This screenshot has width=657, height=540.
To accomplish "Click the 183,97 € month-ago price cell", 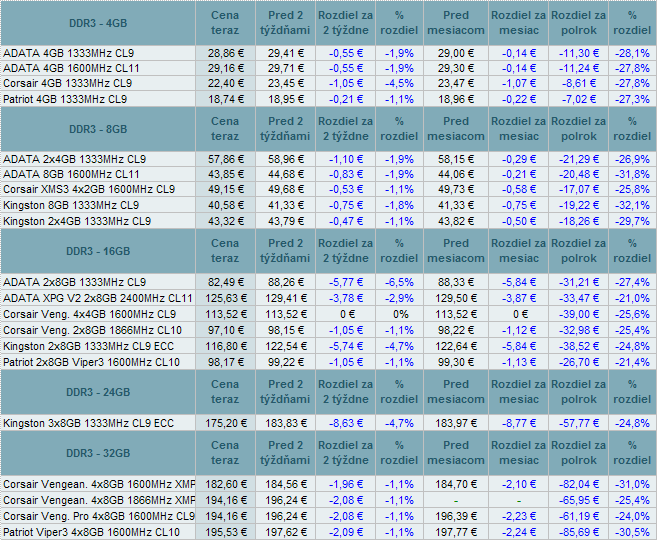I will pyautogui.click(x=456, y=423).
